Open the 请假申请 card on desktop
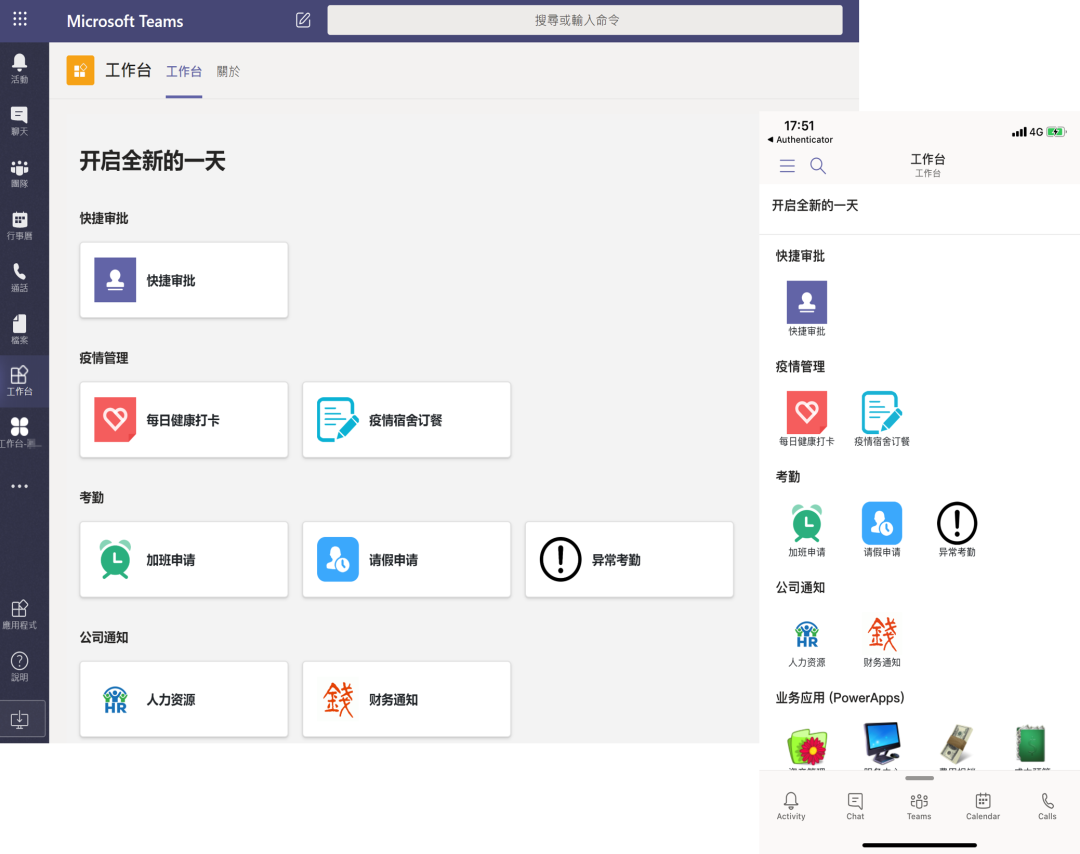Screen dimensions: 1080x854 (x=406, y=559)
